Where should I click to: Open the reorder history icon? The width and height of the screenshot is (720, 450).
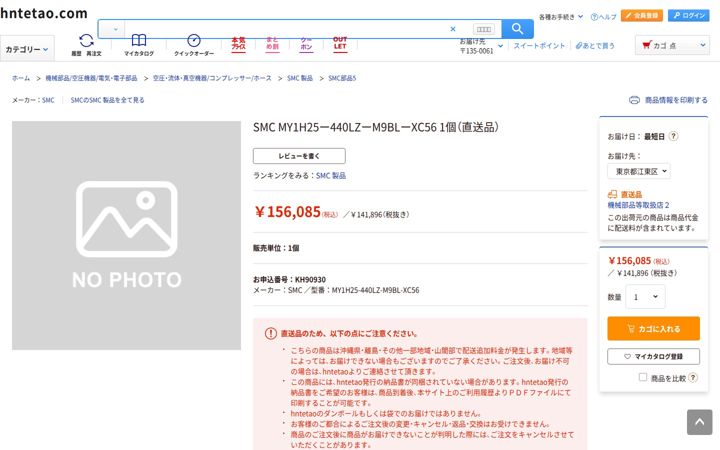click(86, 45)
